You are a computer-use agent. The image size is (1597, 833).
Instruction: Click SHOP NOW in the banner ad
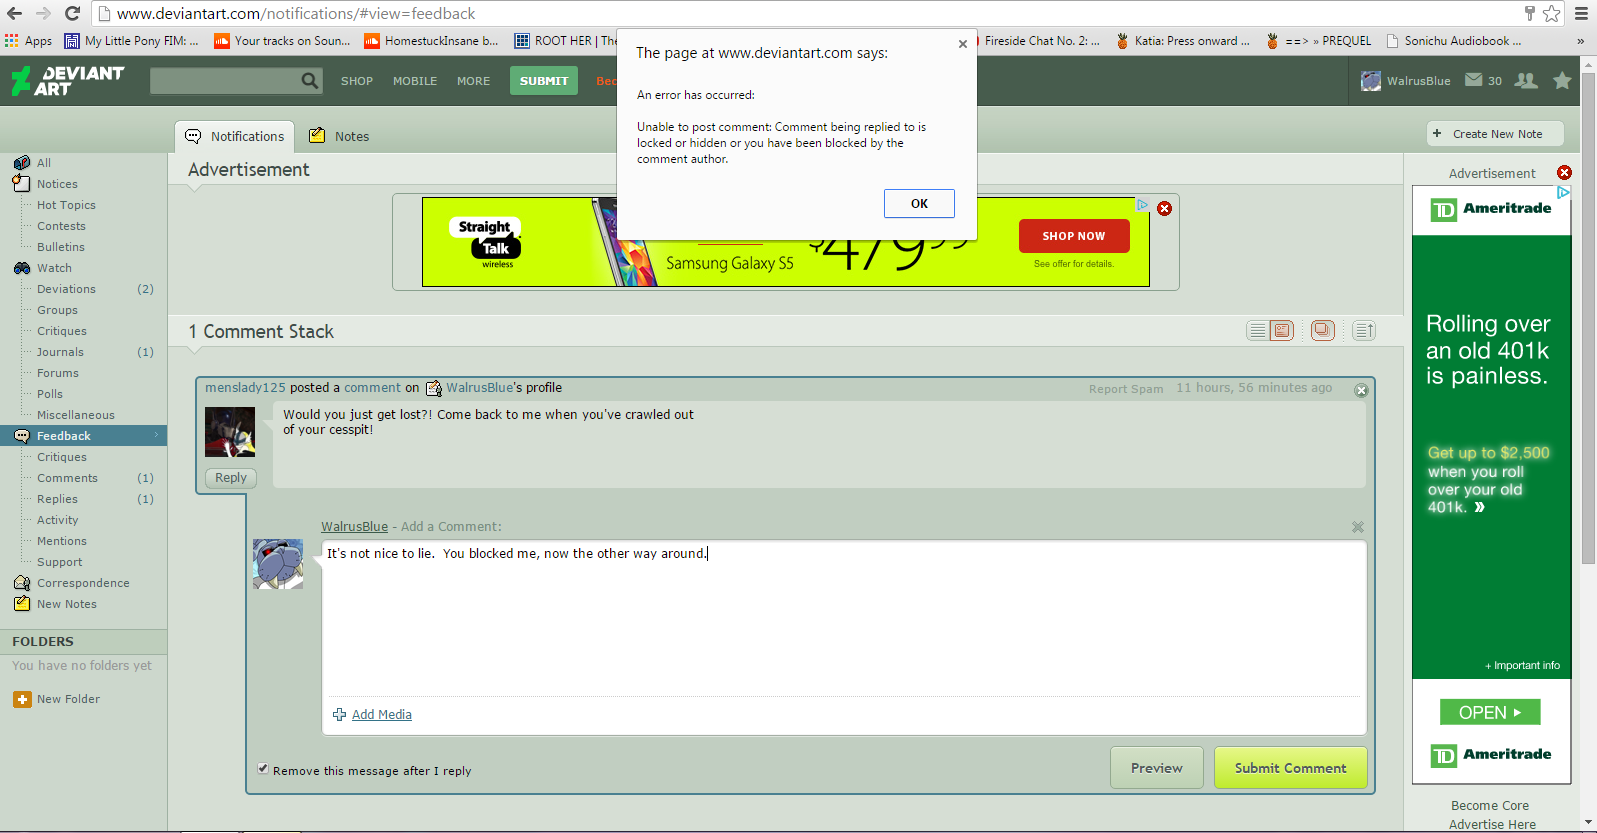(1074, 236)
